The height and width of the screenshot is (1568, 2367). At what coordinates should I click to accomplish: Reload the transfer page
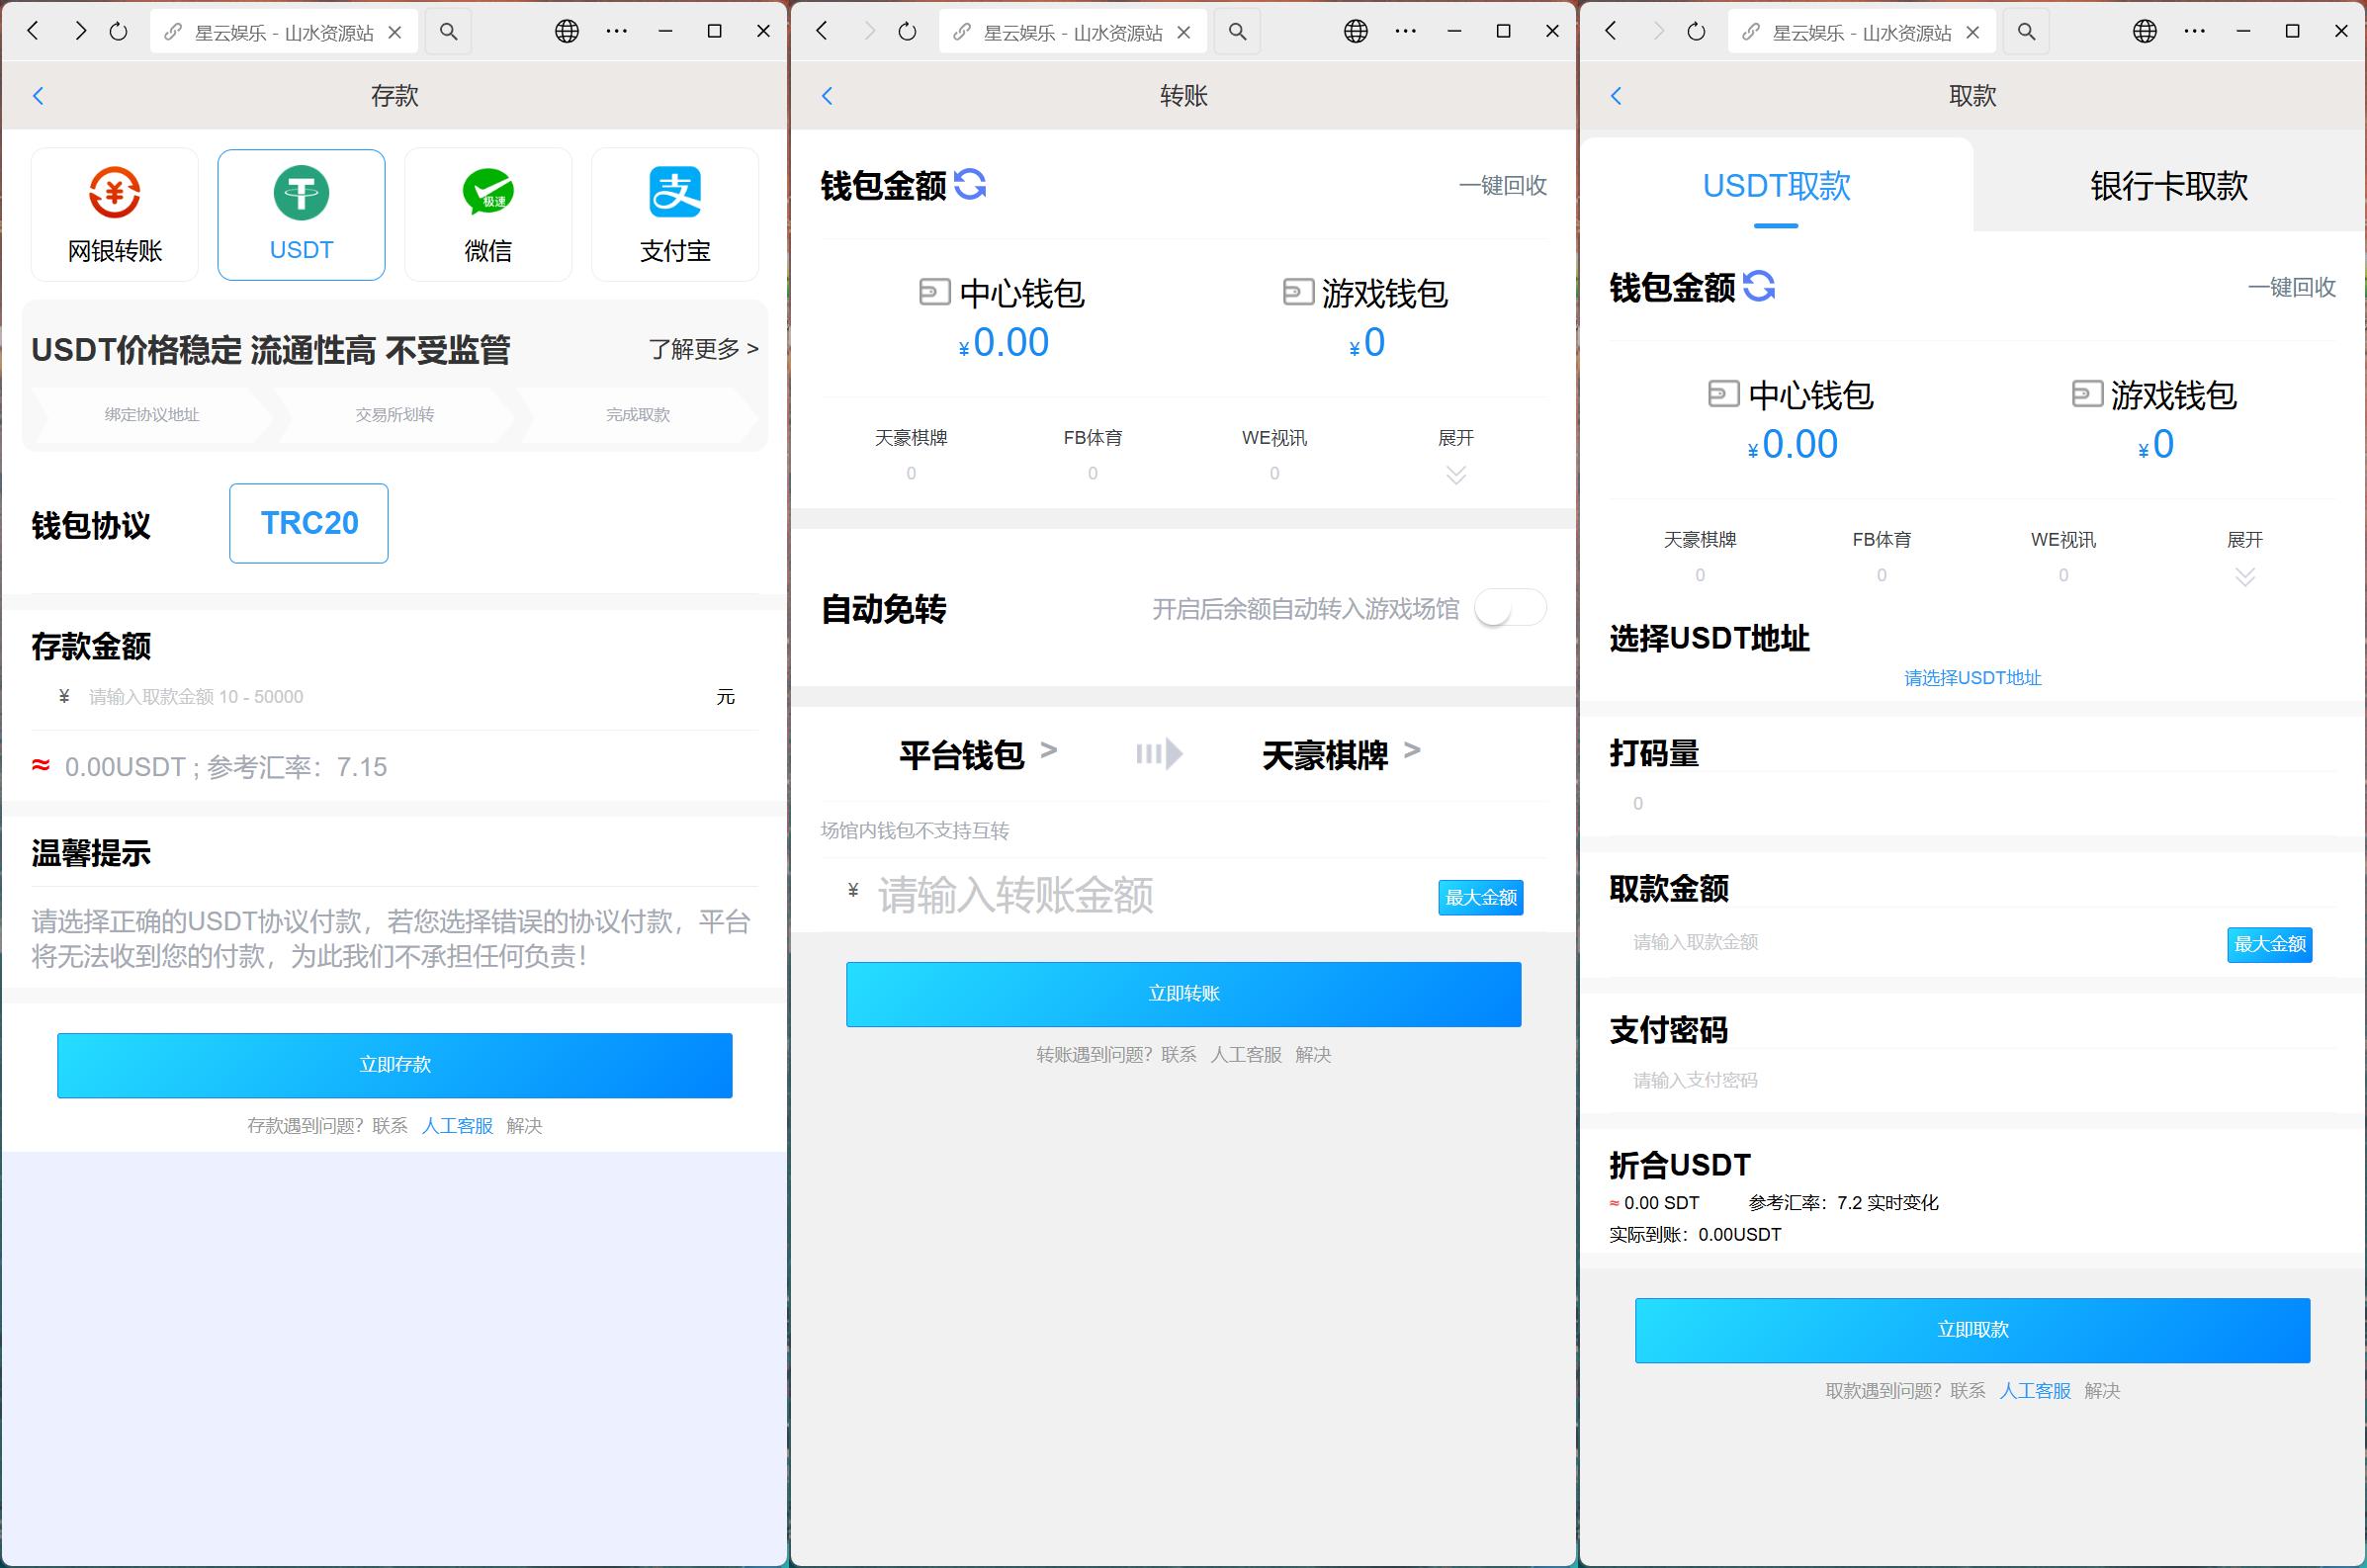click(905, 31)
